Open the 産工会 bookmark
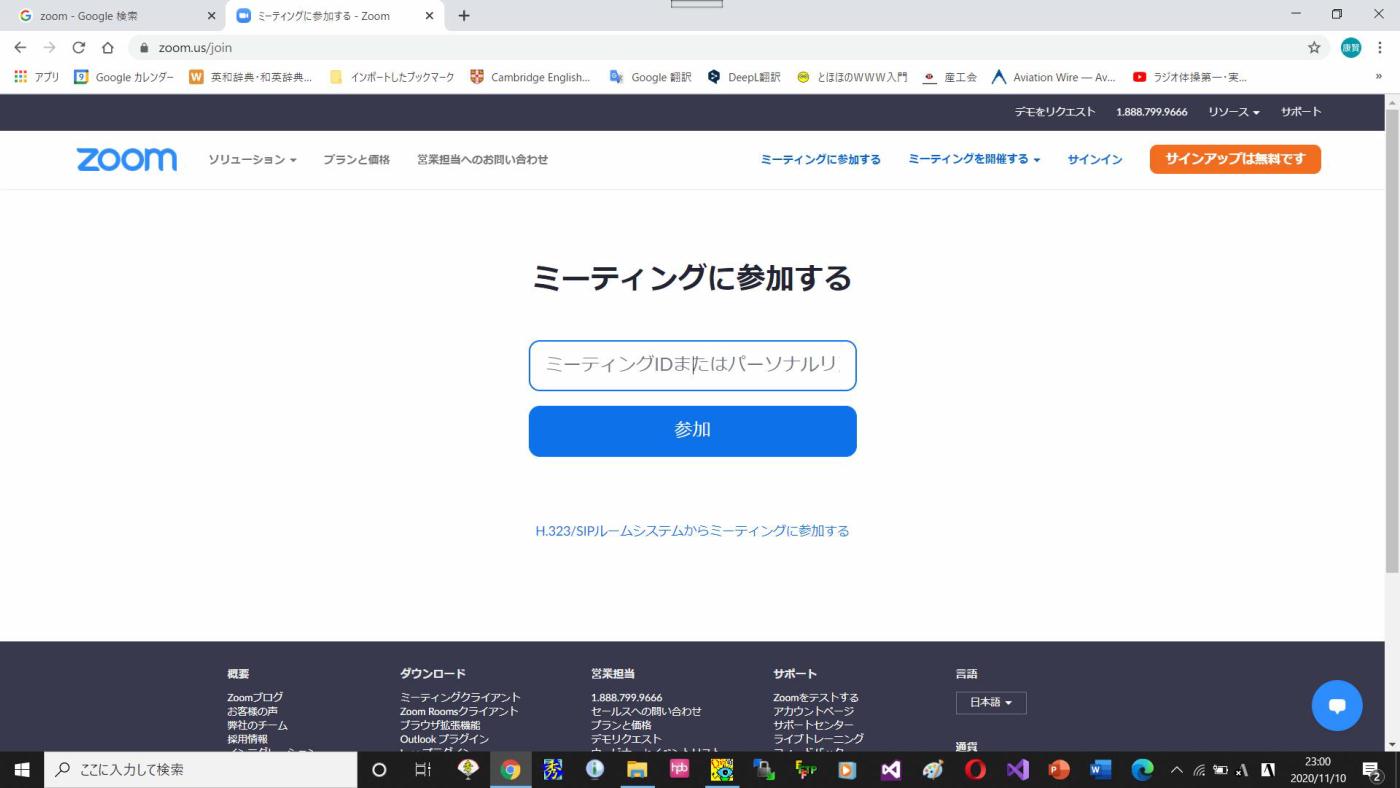This screenshot has width=1400, height=788. tap(950, 77)
